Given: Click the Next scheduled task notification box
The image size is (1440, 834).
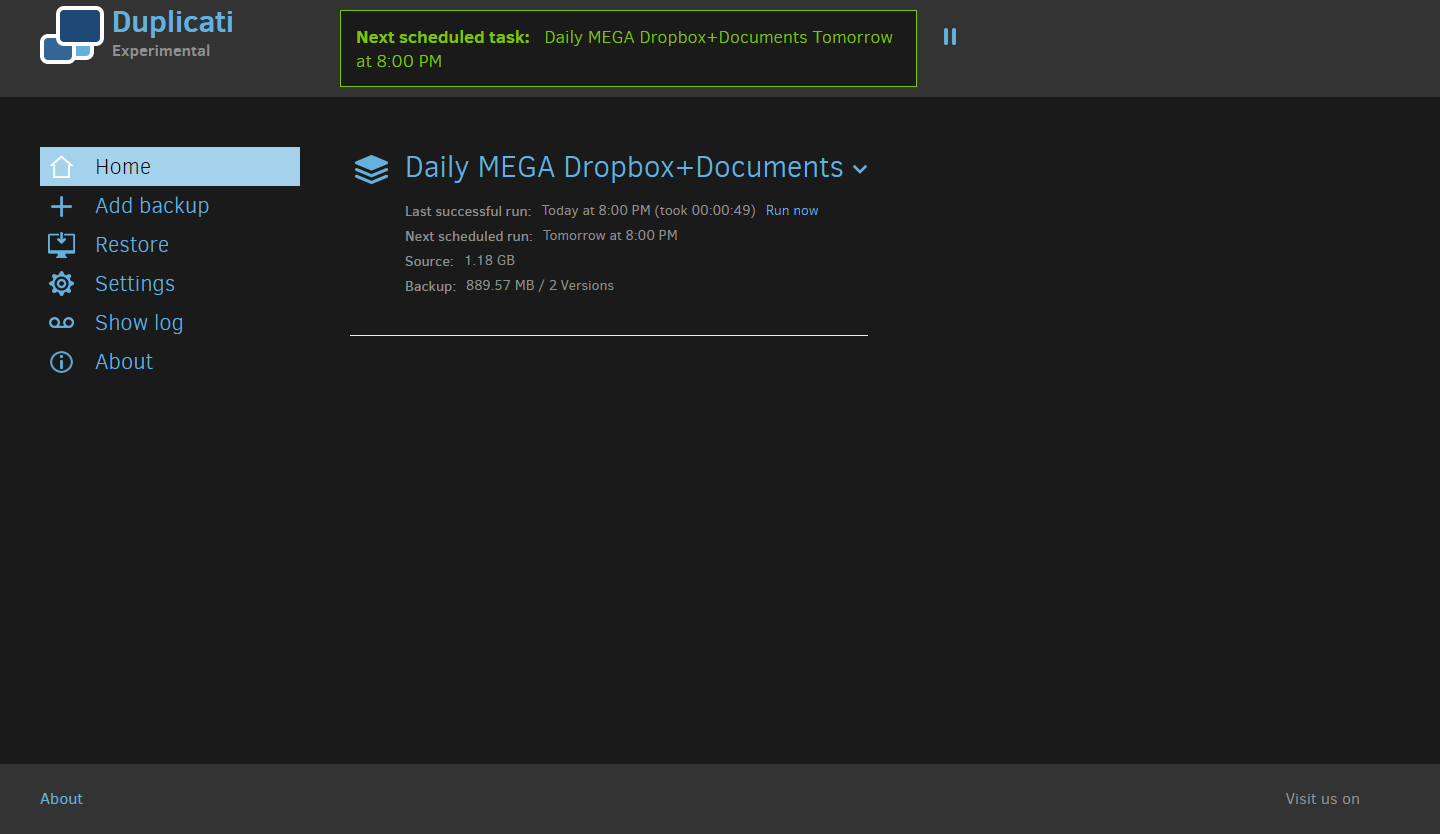Looking at the screenshot, I should click(x=628, y=49).
